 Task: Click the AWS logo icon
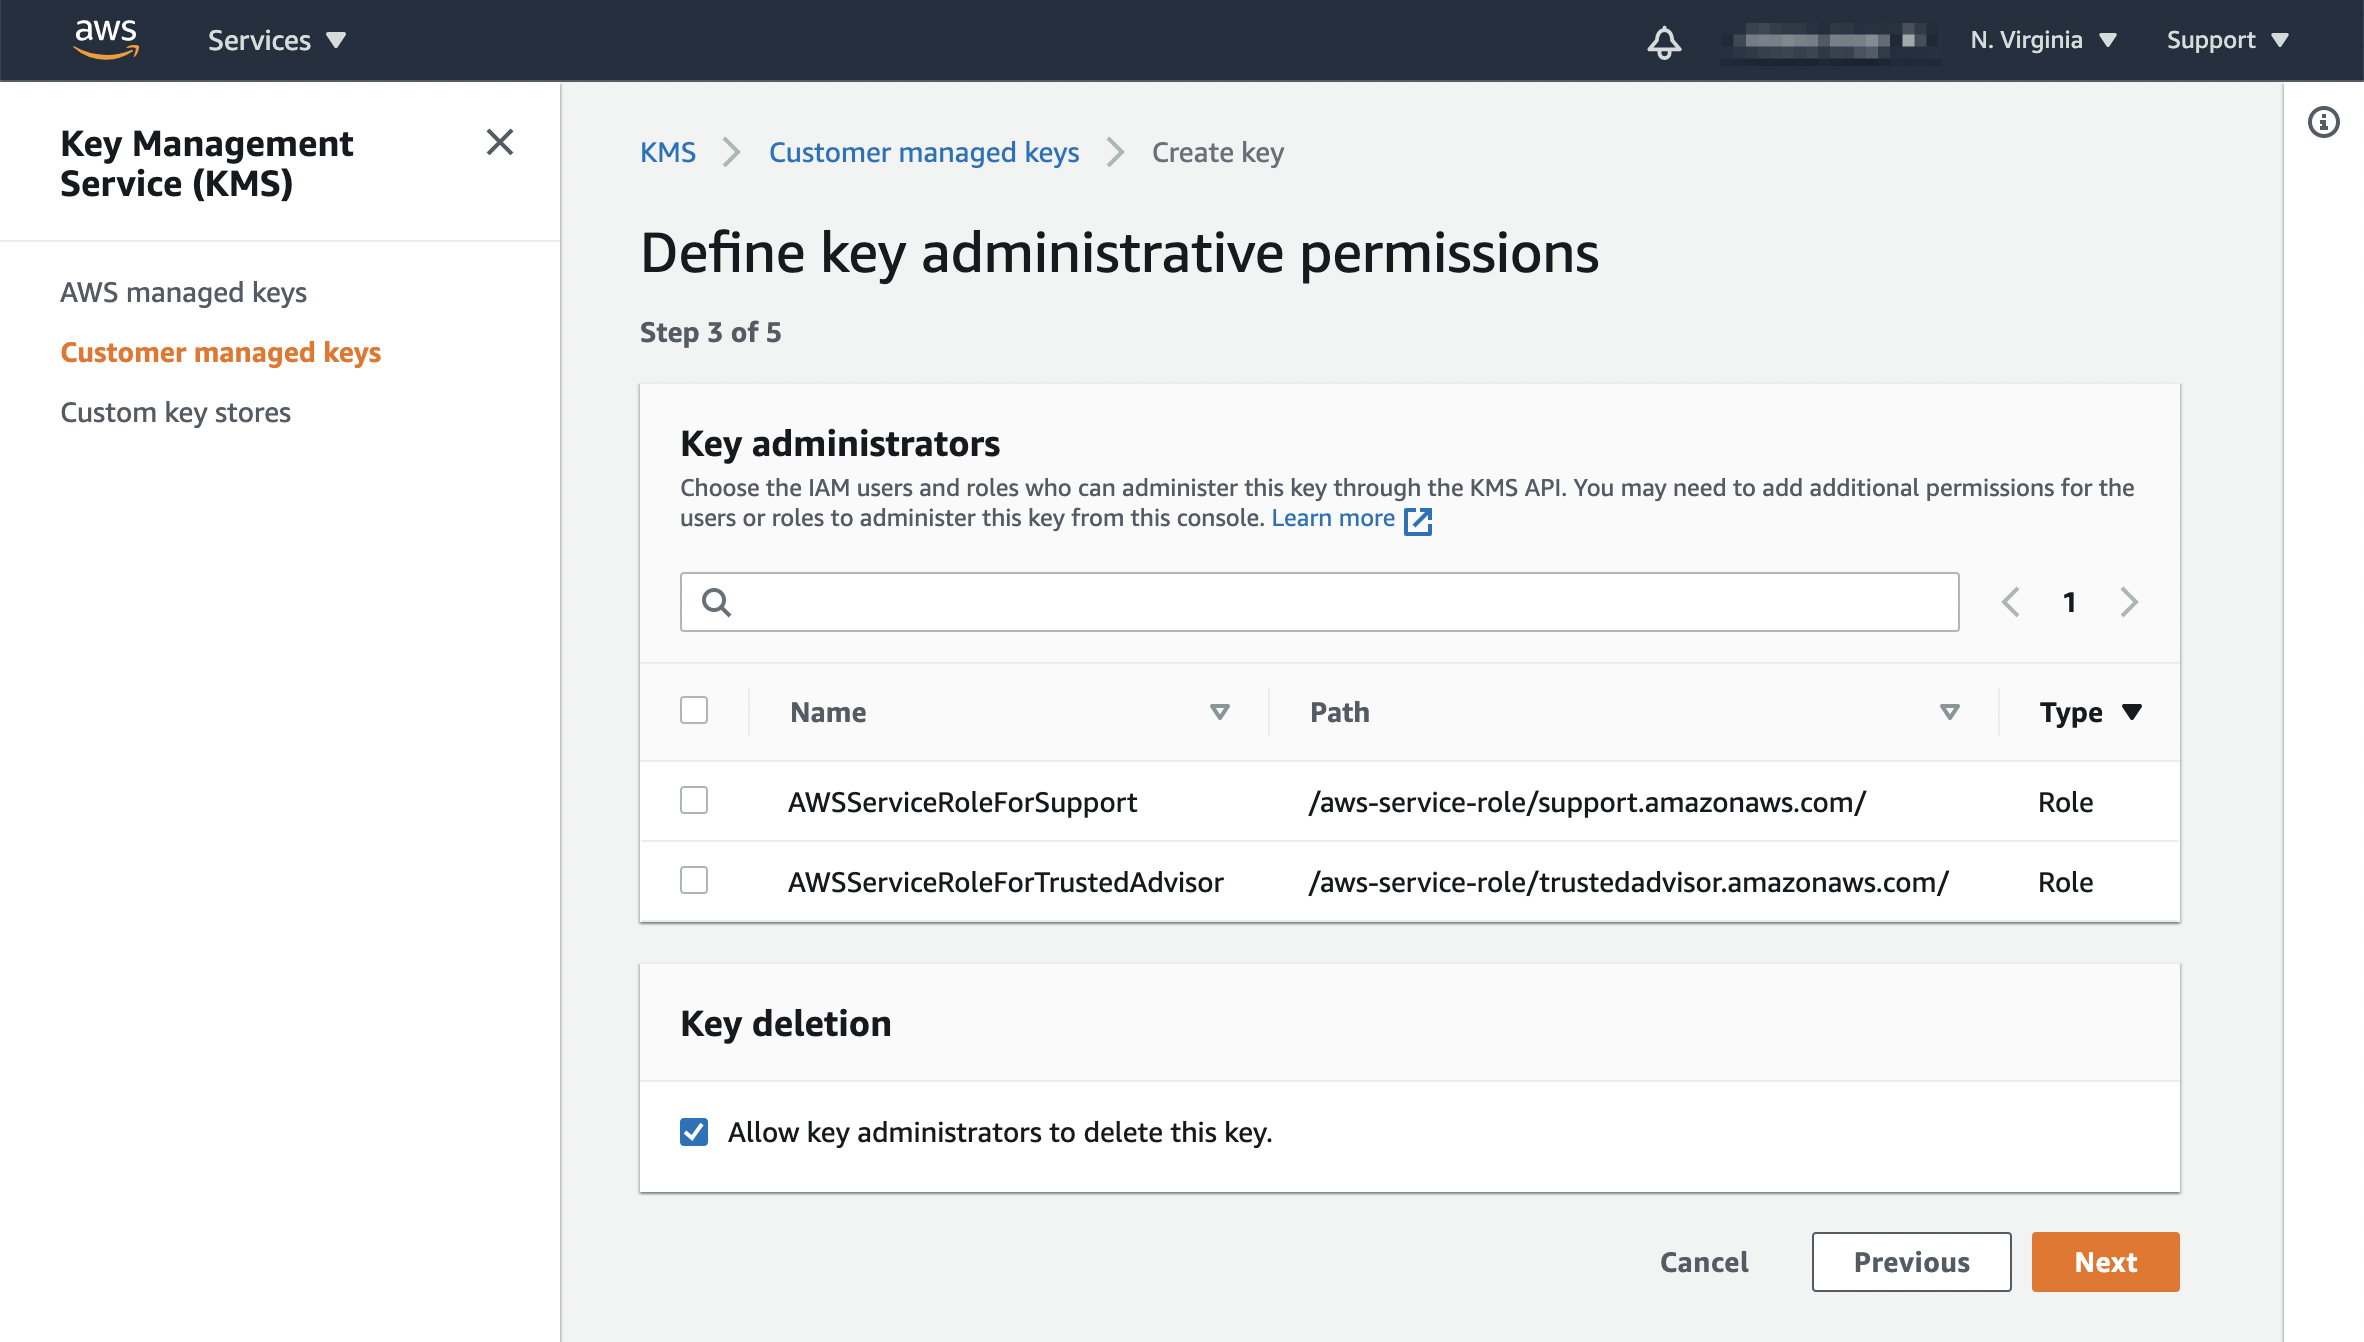point(106,39)
